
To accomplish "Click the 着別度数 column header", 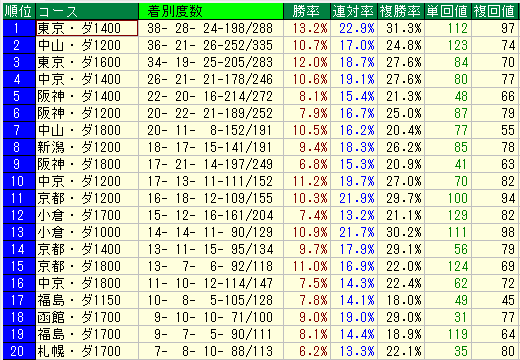I will pos(211,11).
